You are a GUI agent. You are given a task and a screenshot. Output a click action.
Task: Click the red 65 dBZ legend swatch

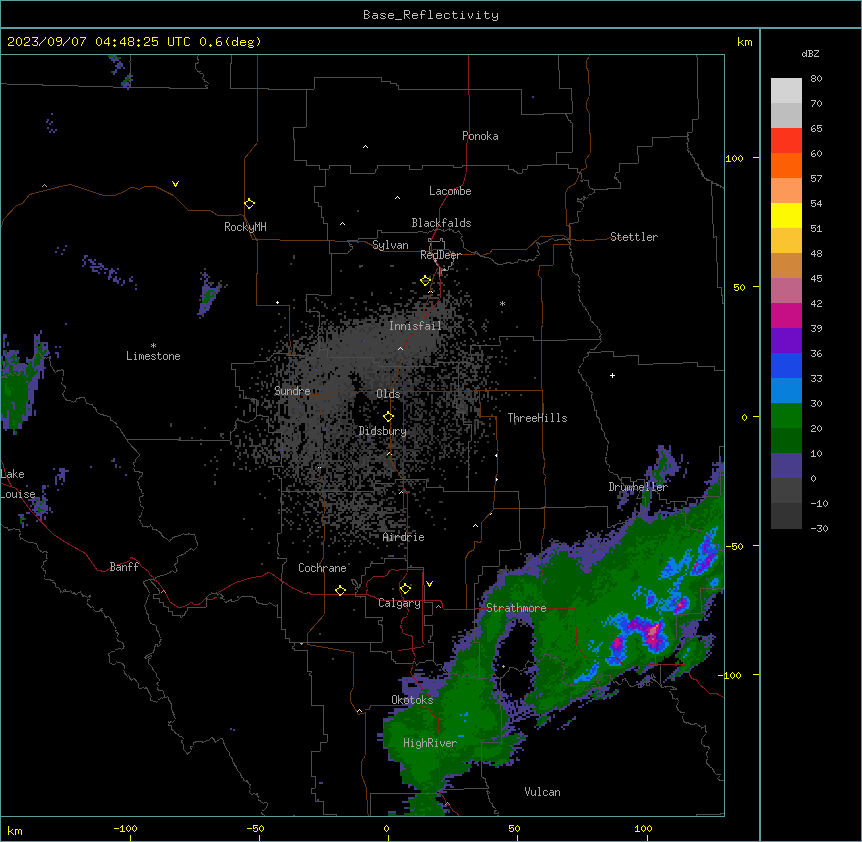tap(786, 141)
